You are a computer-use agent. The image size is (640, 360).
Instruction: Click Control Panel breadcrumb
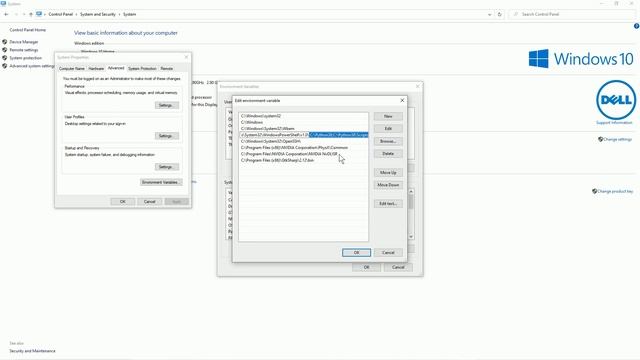(60, 14)
